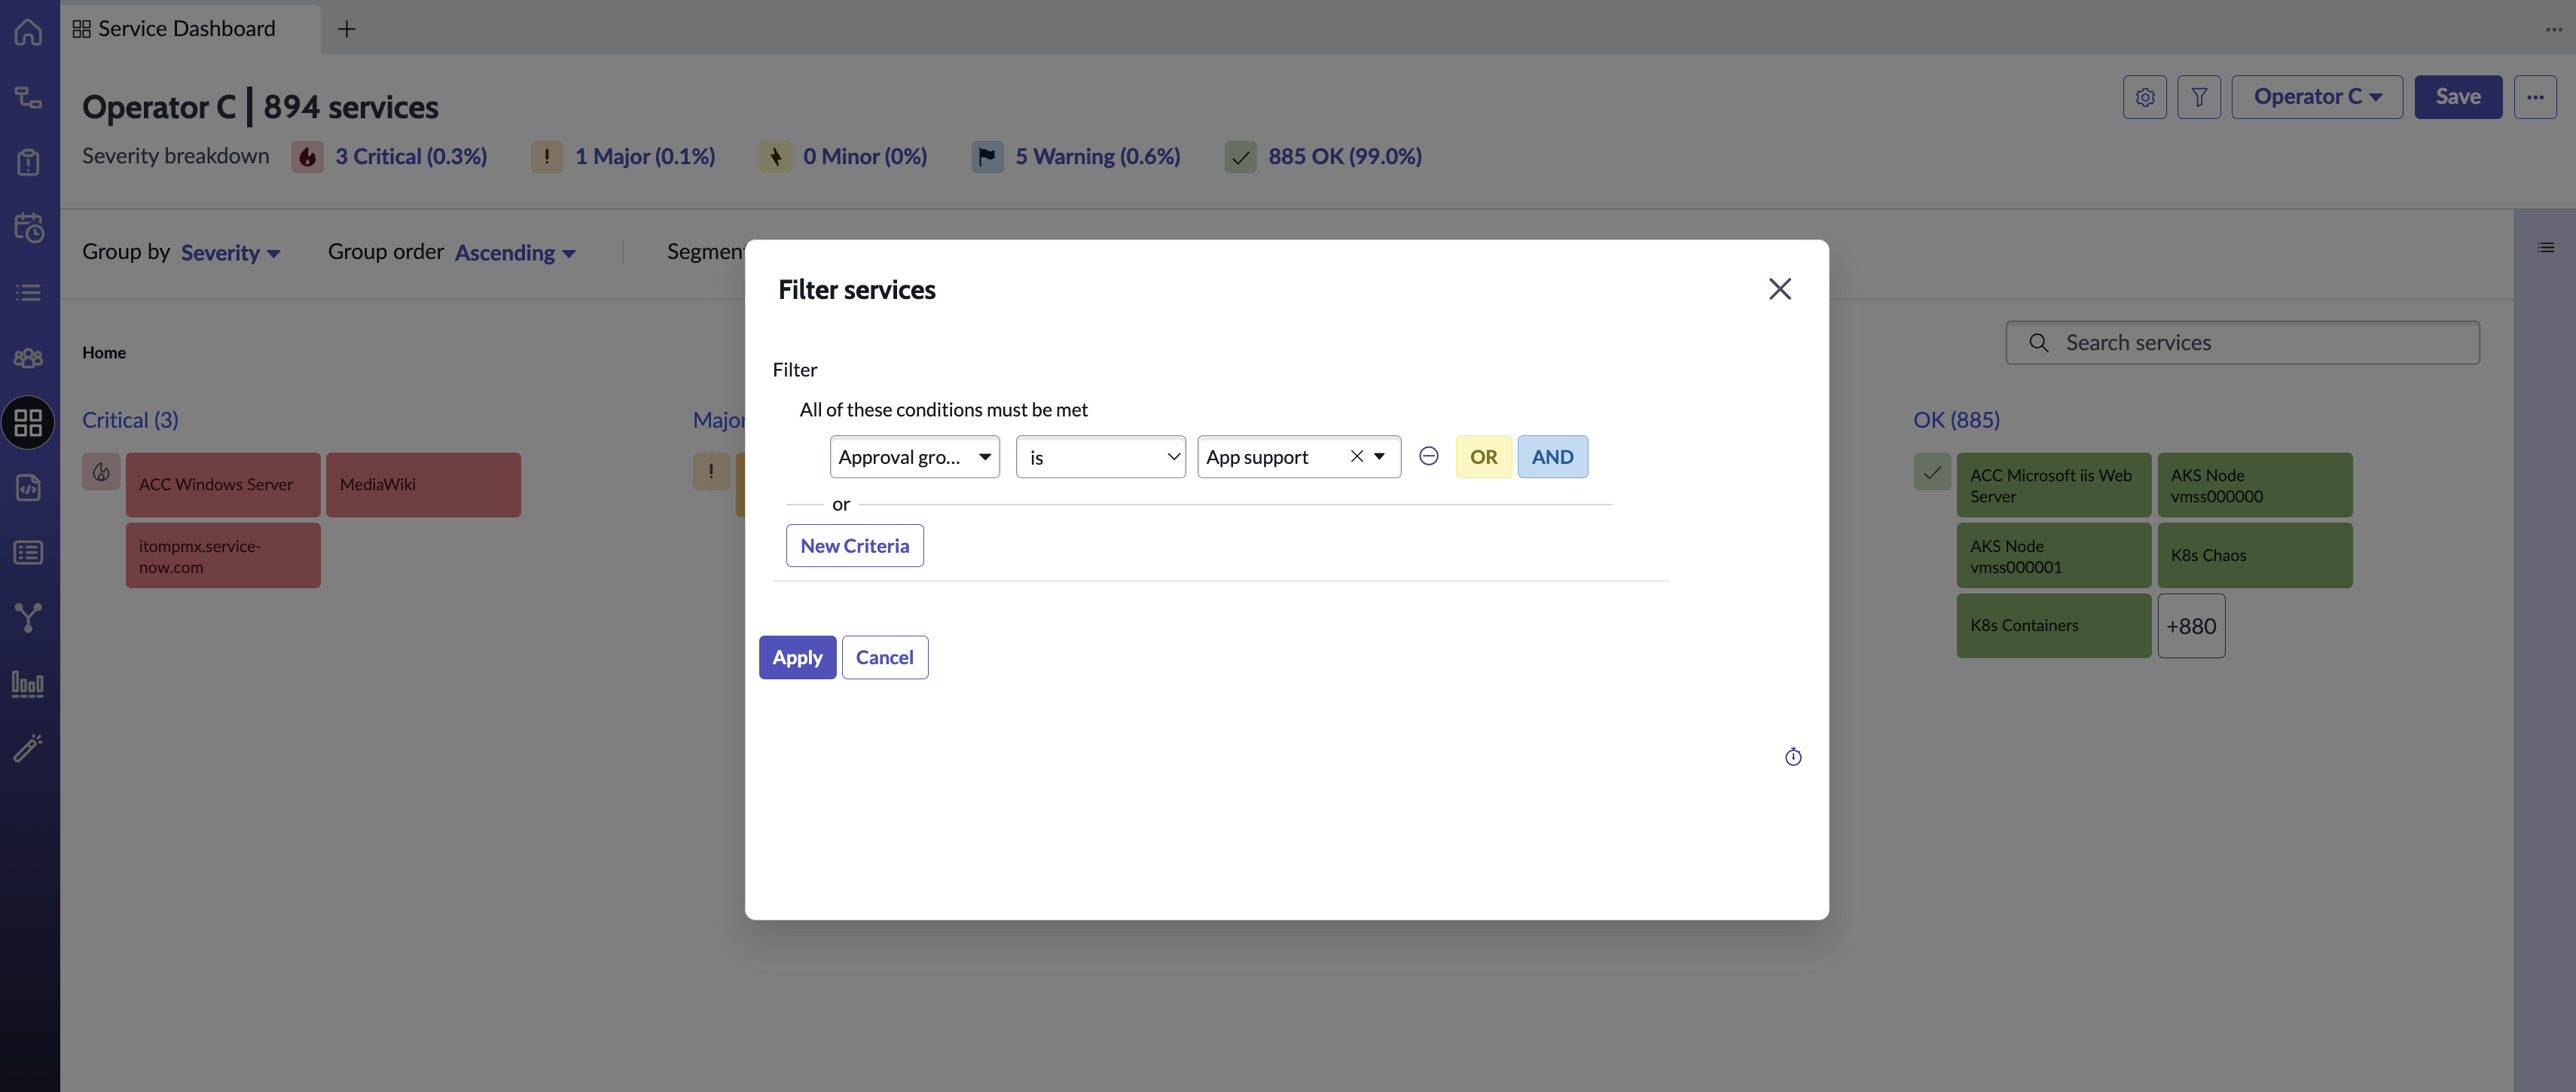Open the K8s Containers tile
Screen dimensions: 2576x1092
click(x=2053, y=626)
